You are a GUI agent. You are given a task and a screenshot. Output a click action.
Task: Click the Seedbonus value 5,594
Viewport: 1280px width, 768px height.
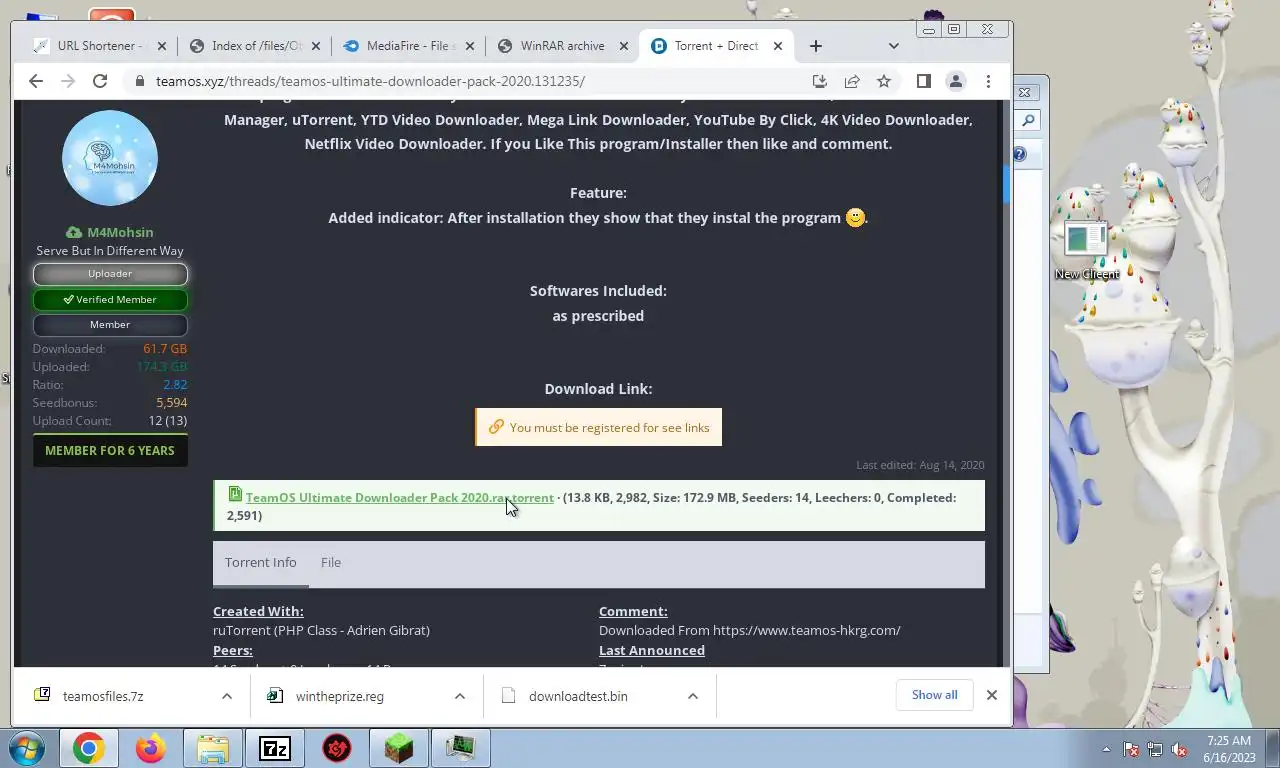tap(171, 403)
